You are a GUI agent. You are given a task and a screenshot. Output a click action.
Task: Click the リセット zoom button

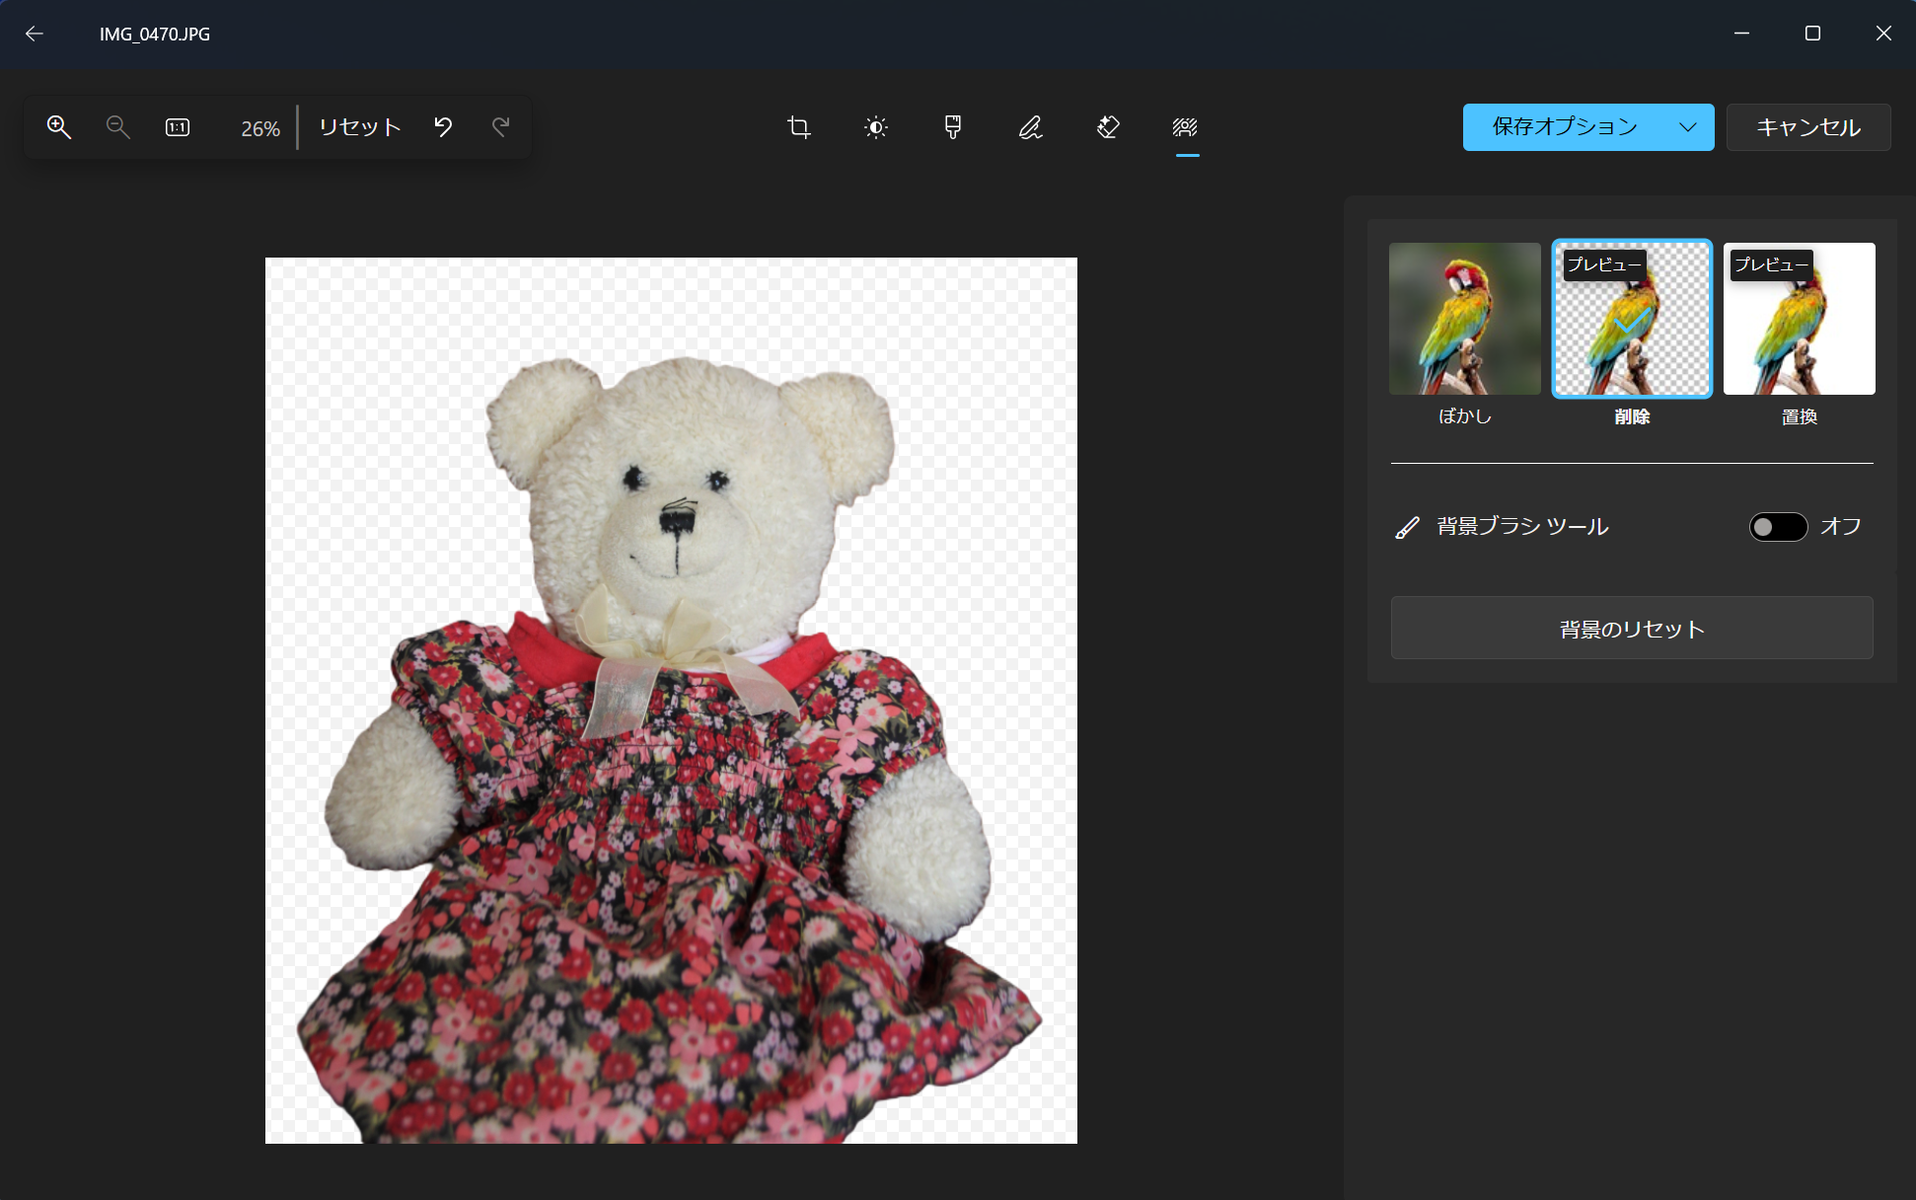tap(359, 127)
